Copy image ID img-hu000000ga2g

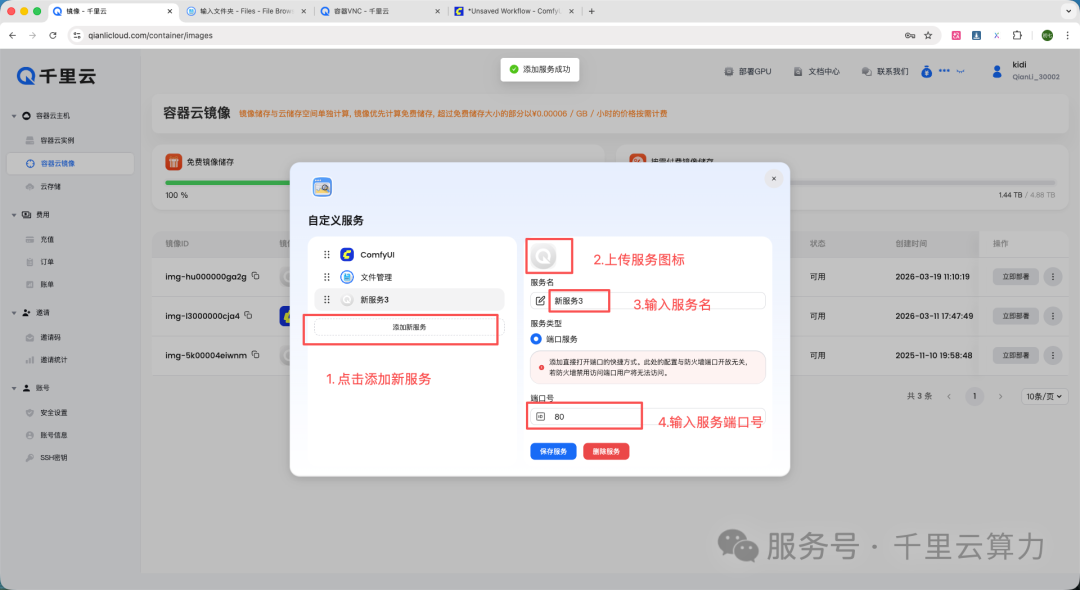[256, 276]
